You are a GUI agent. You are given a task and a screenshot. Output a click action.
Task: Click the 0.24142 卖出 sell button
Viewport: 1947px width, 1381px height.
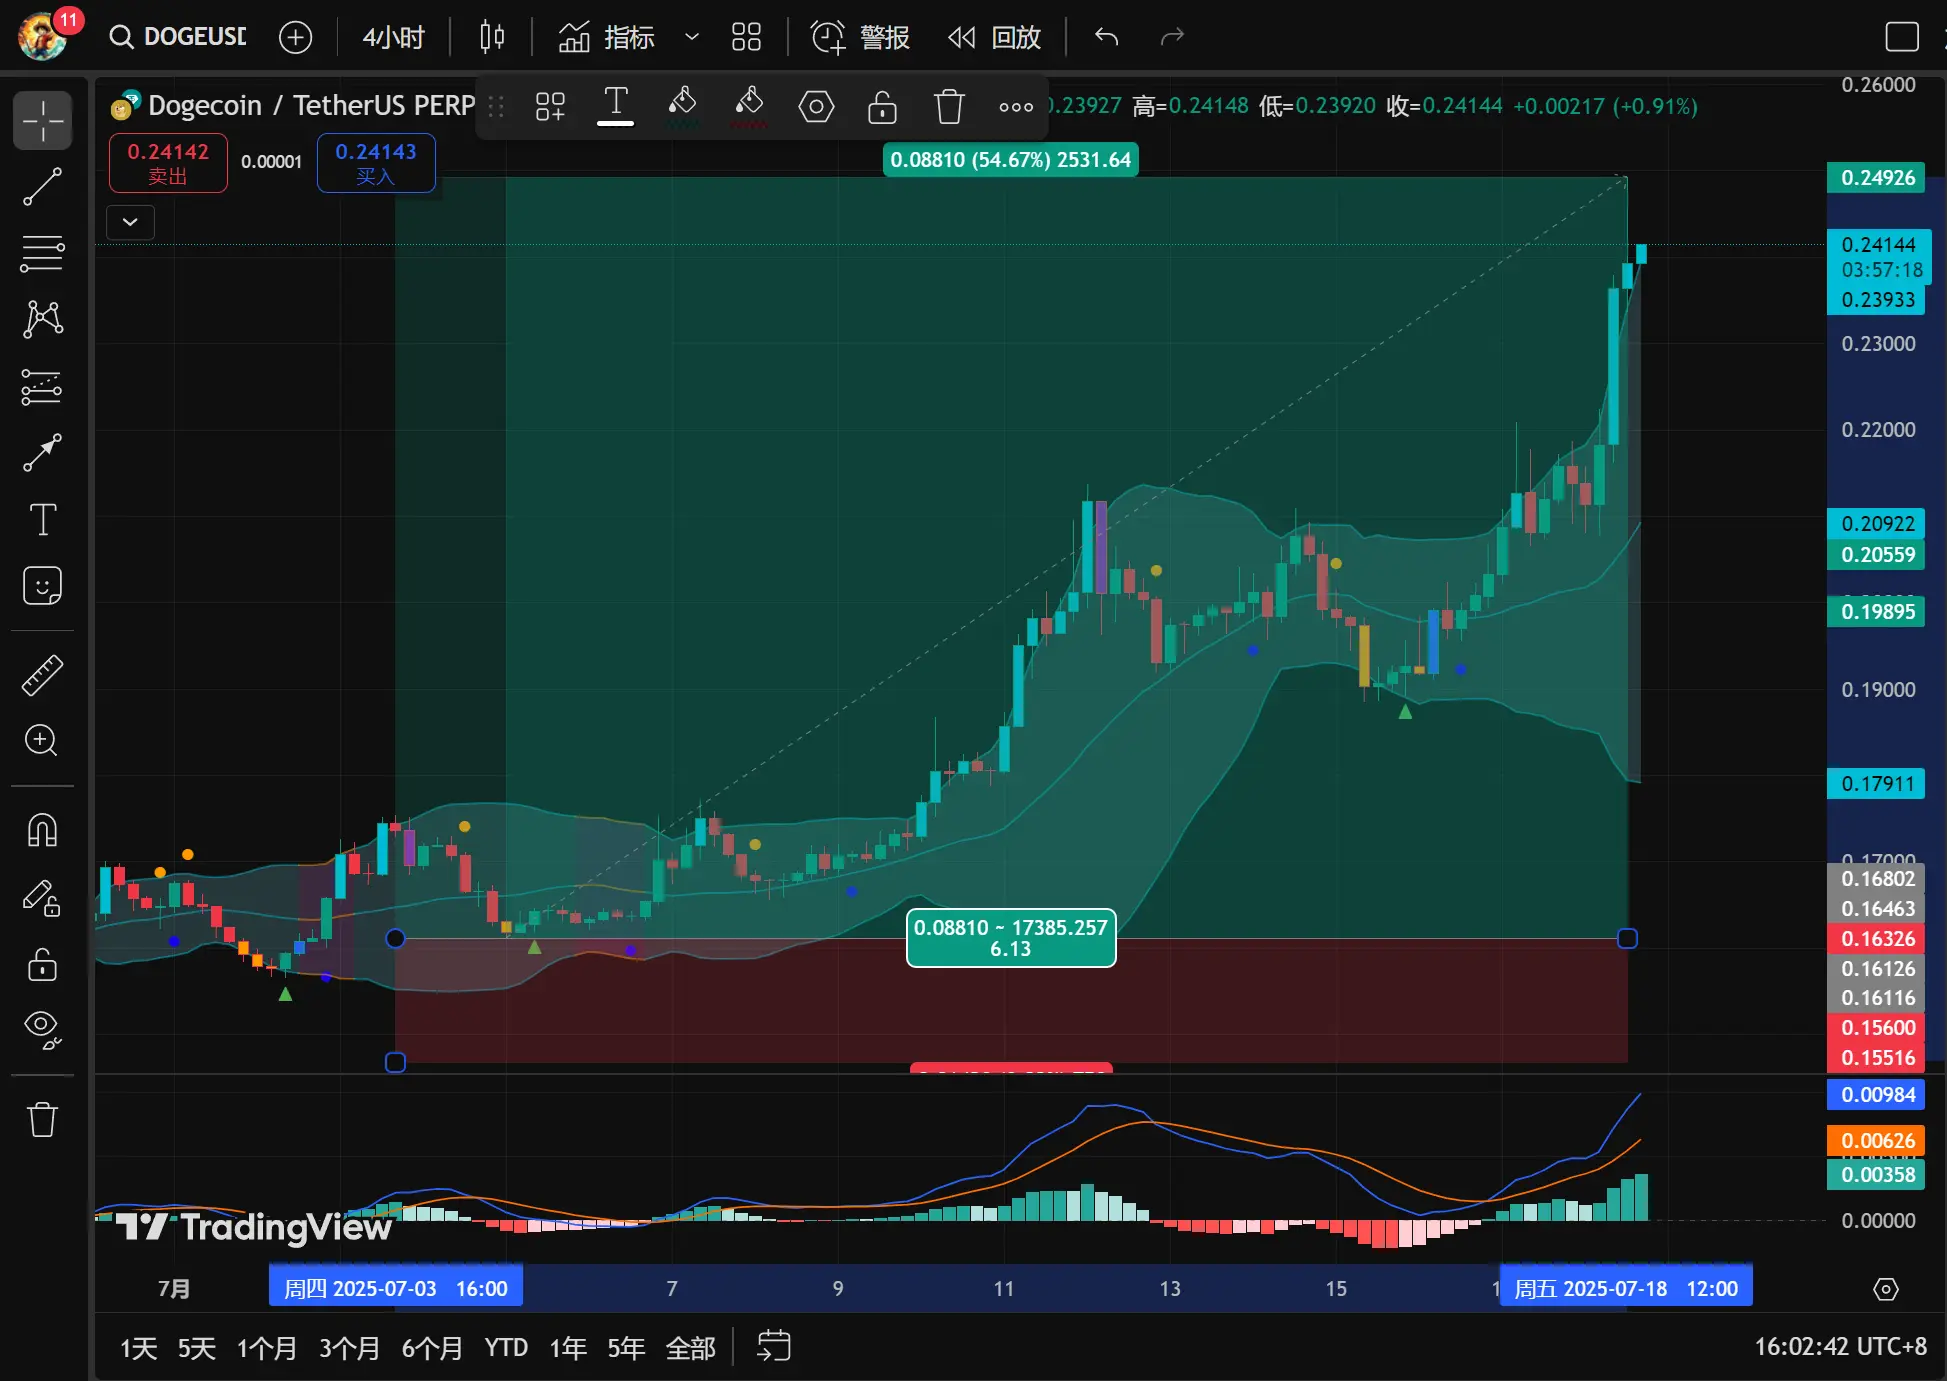[x=168, y=163]
